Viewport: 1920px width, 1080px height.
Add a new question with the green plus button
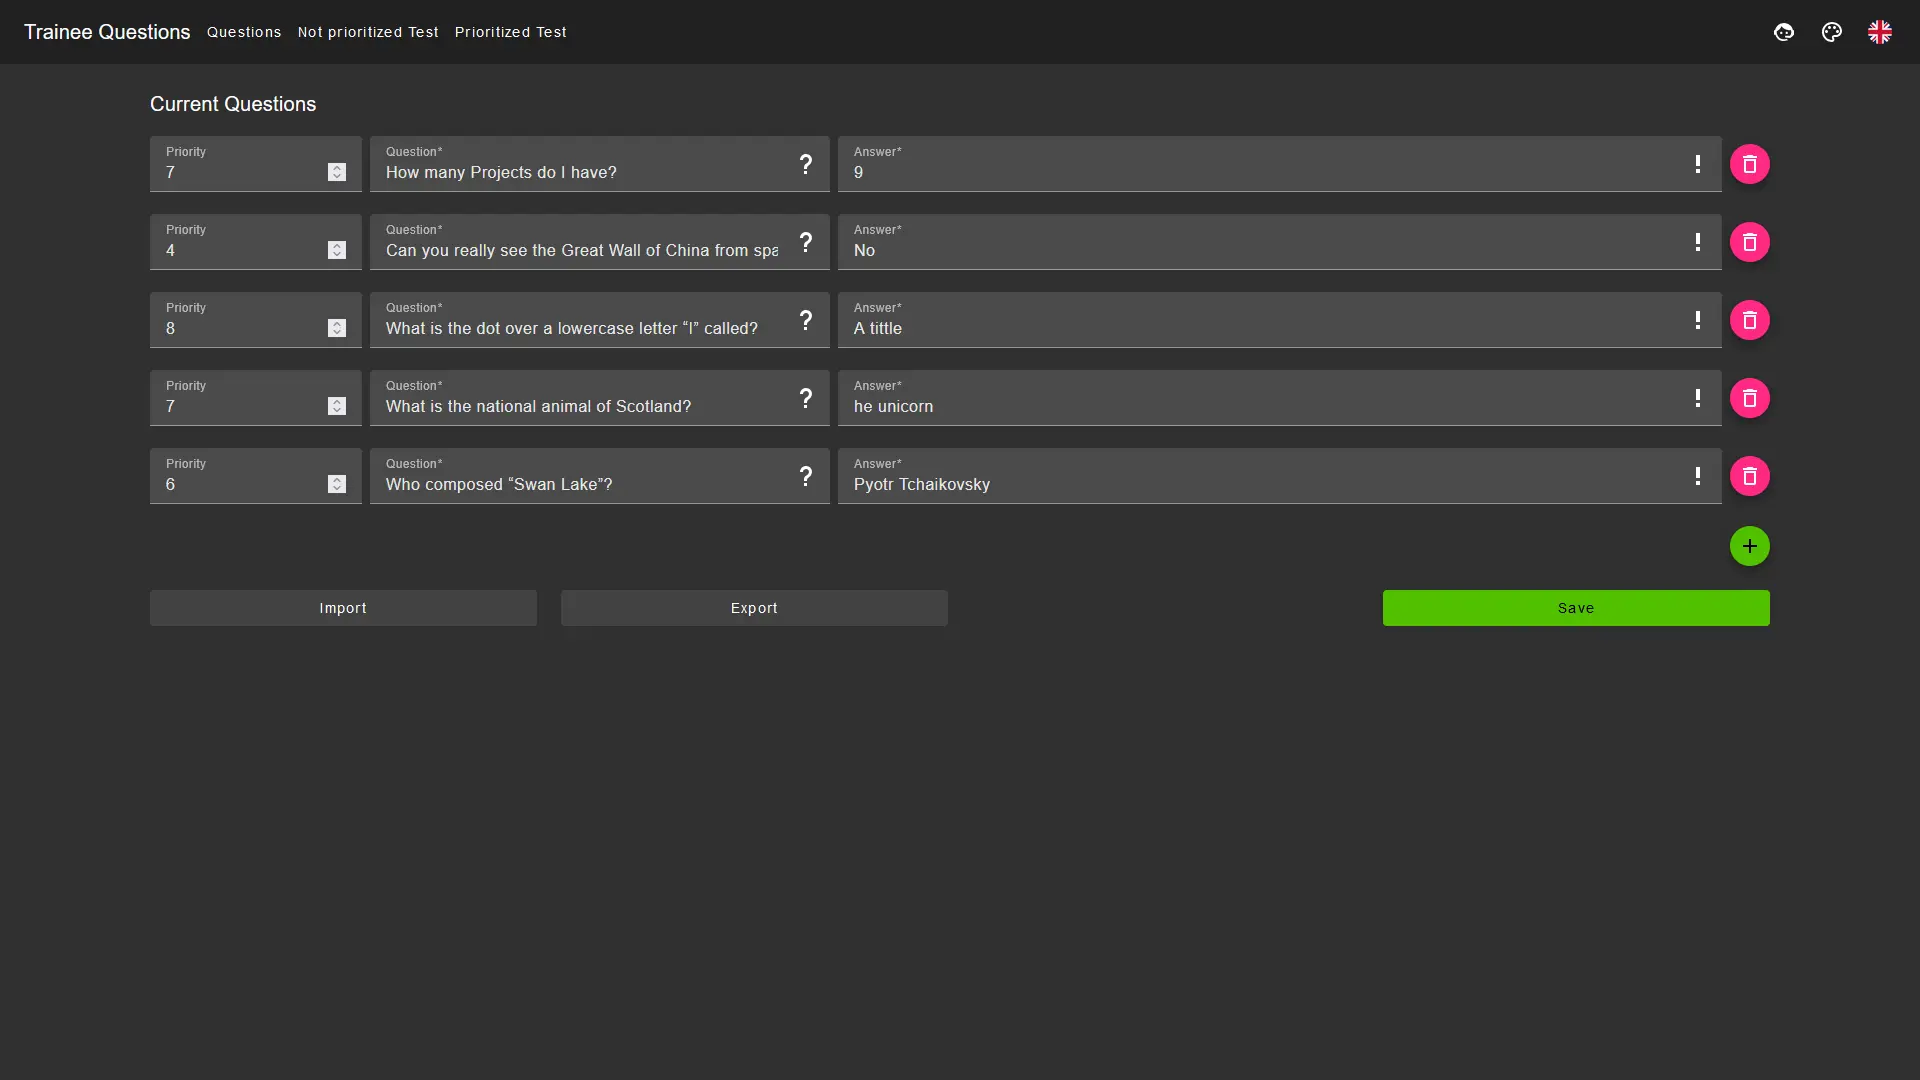(x=1749, y=546)
